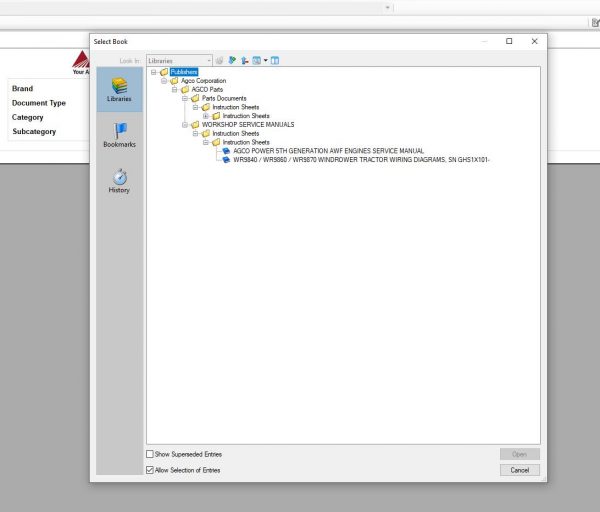600x512 pixels.
Task: Cancel the Select Book dialog
Action: pos(520,470)
